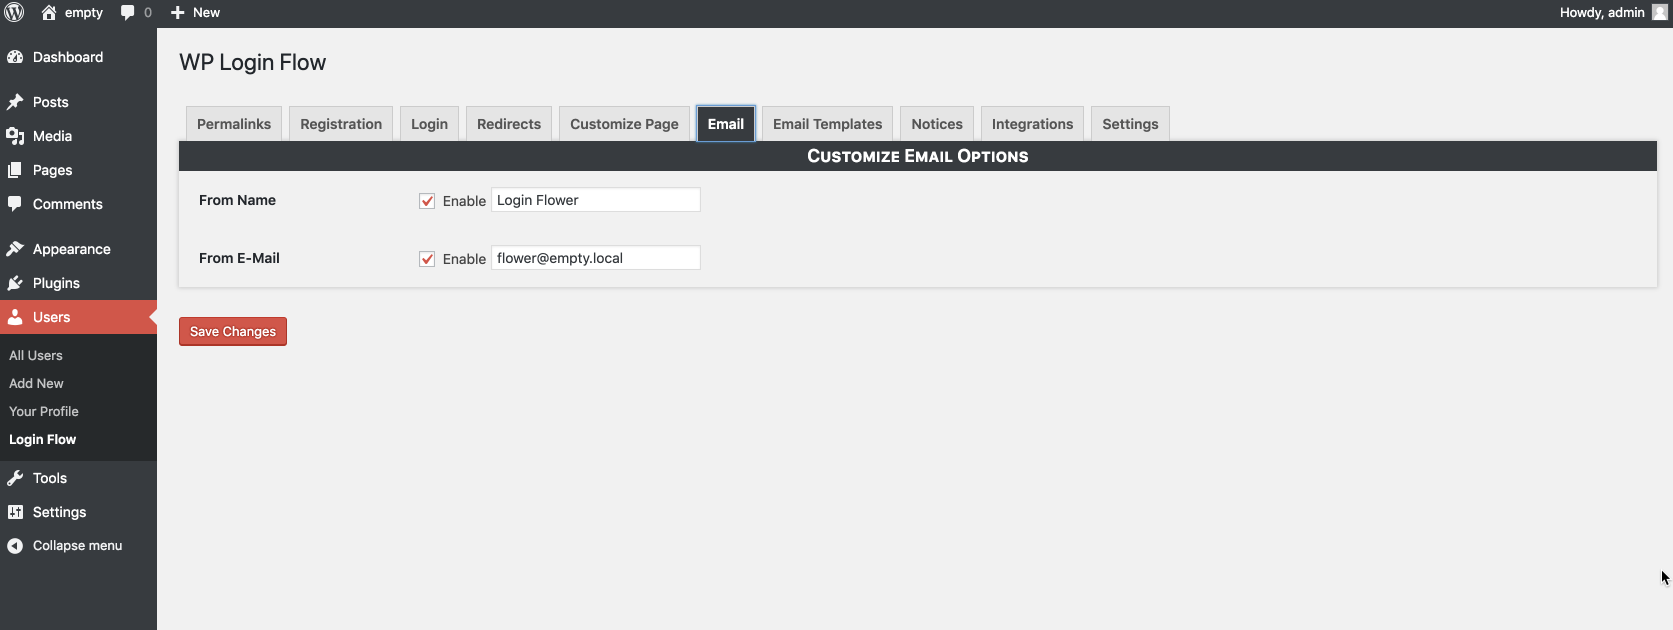Click the Posts pushpin icon

click(x=15, y=102)
